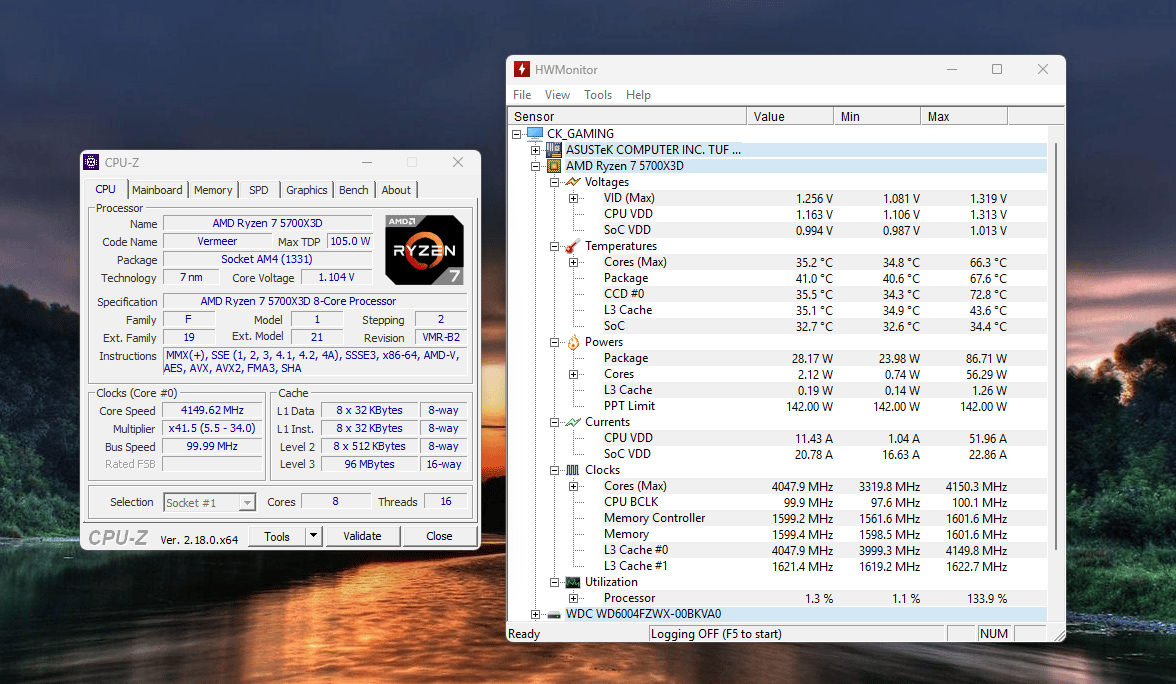Open the File menu in HWMonitor
The width and height of the screenshot is (1176, 684).
522,94
